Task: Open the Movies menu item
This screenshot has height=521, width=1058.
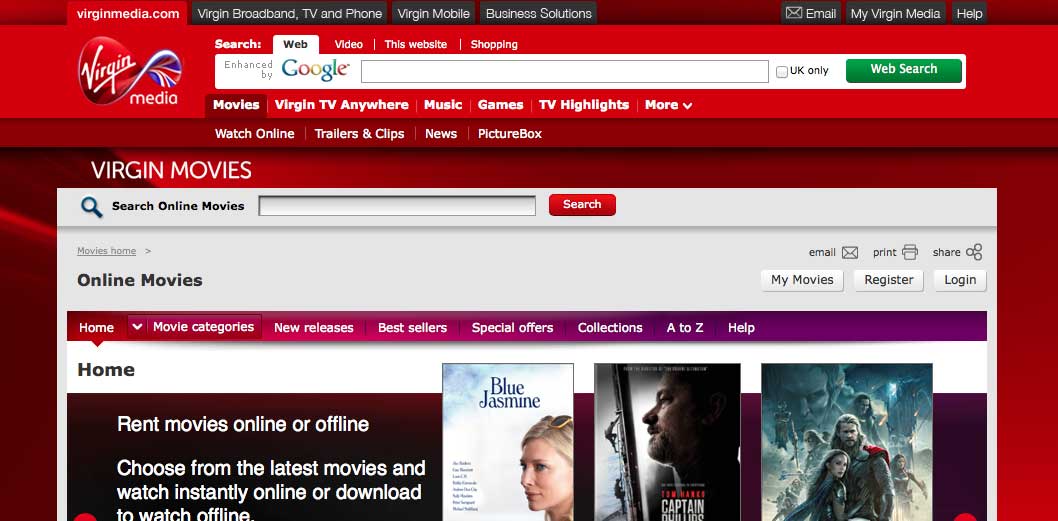Action: tap(236, 105)
